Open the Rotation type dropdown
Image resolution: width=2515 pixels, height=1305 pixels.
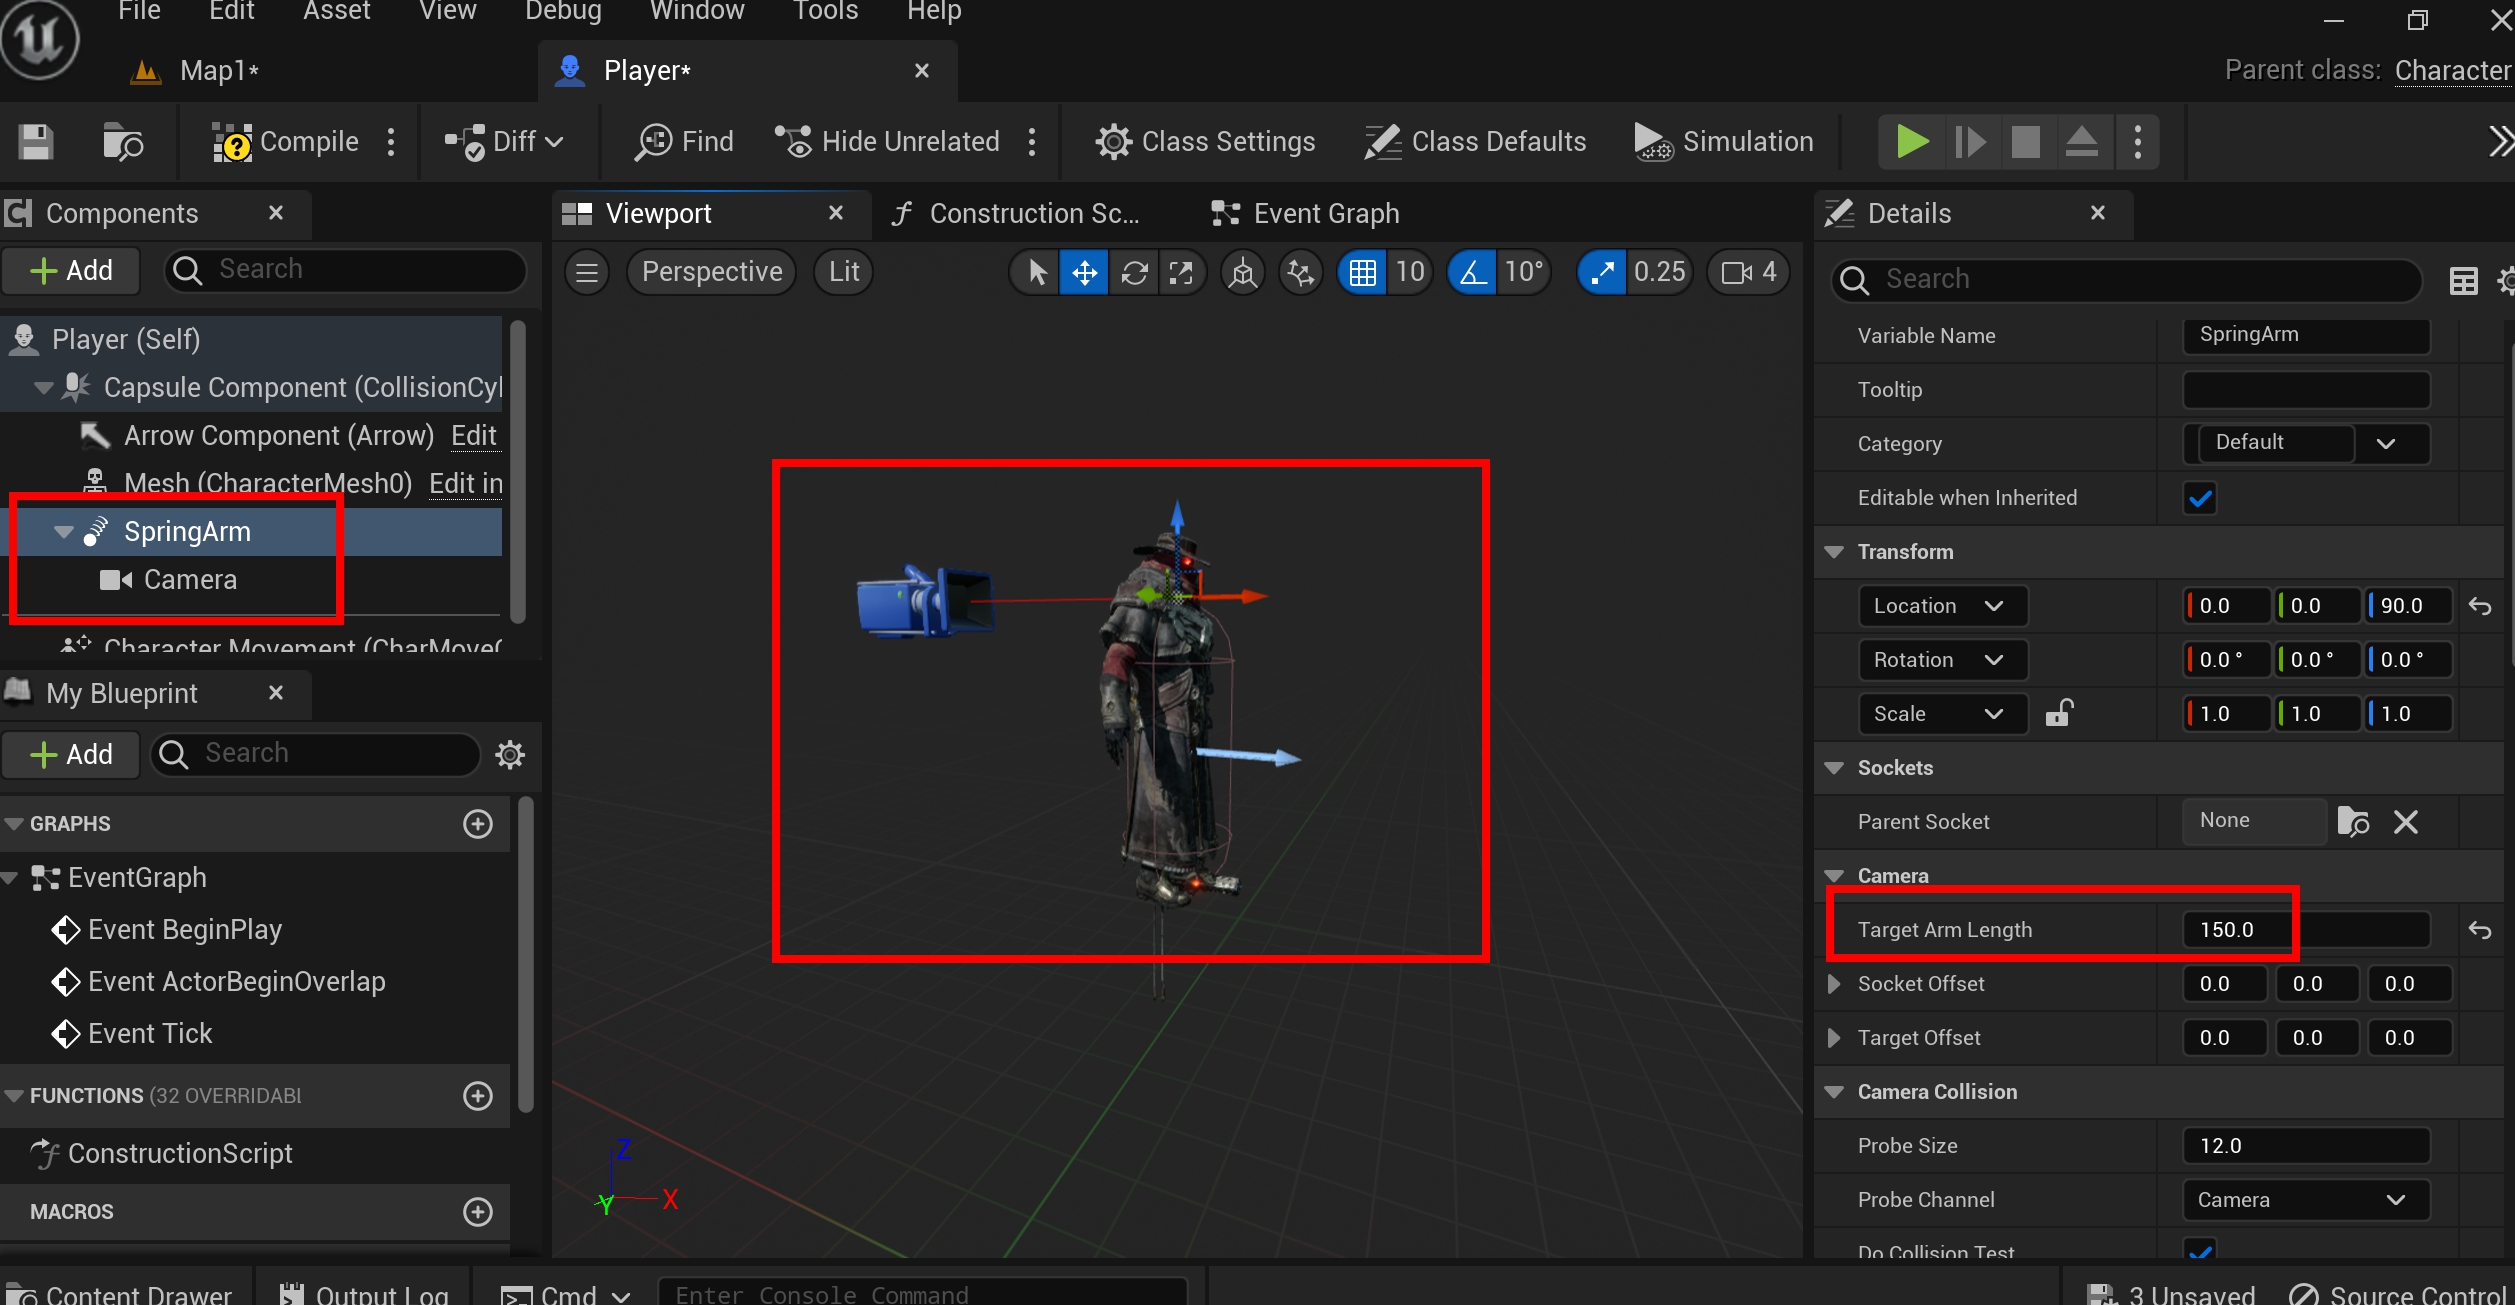1942,660
